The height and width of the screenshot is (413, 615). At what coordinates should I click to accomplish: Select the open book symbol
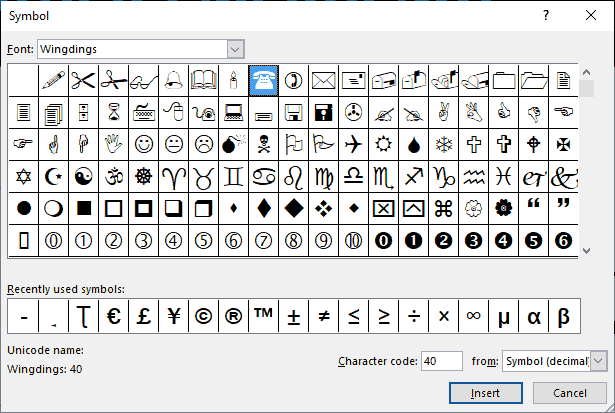[x=204, y=80]
